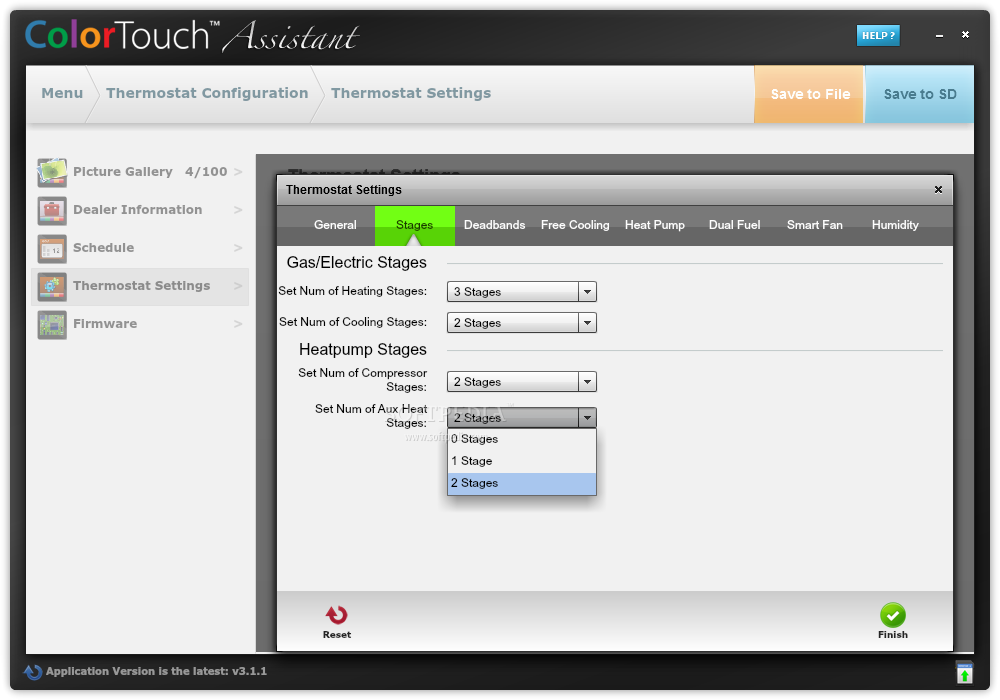The width and height of the screenshot is (1000, 700).
Task: Open Picture Gallery icon in sidebar
Action: (52, 172)
